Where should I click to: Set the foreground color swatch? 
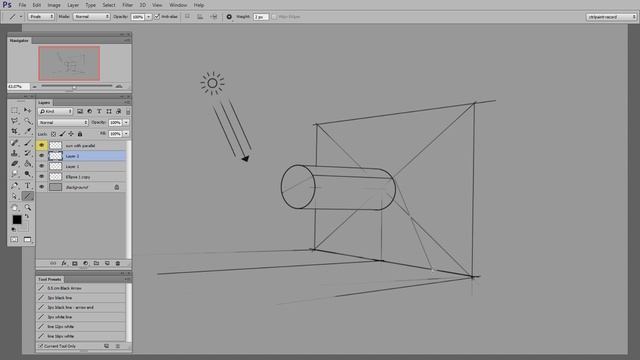tap(17, 220)
